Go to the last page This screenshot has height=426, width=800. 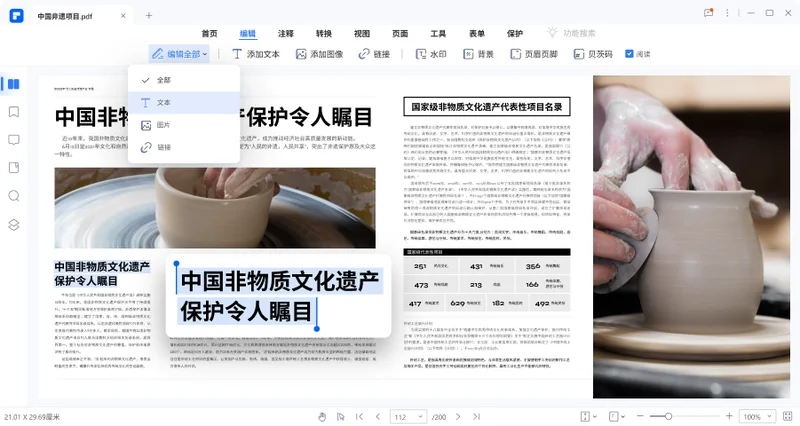(x=476, y=417)
